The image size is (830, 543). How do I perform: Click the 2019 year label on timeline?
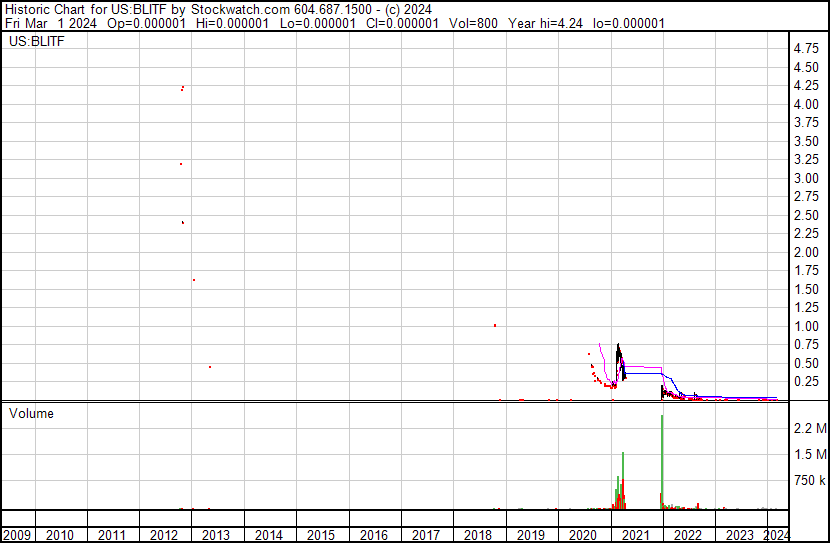(x=530, y=535)
